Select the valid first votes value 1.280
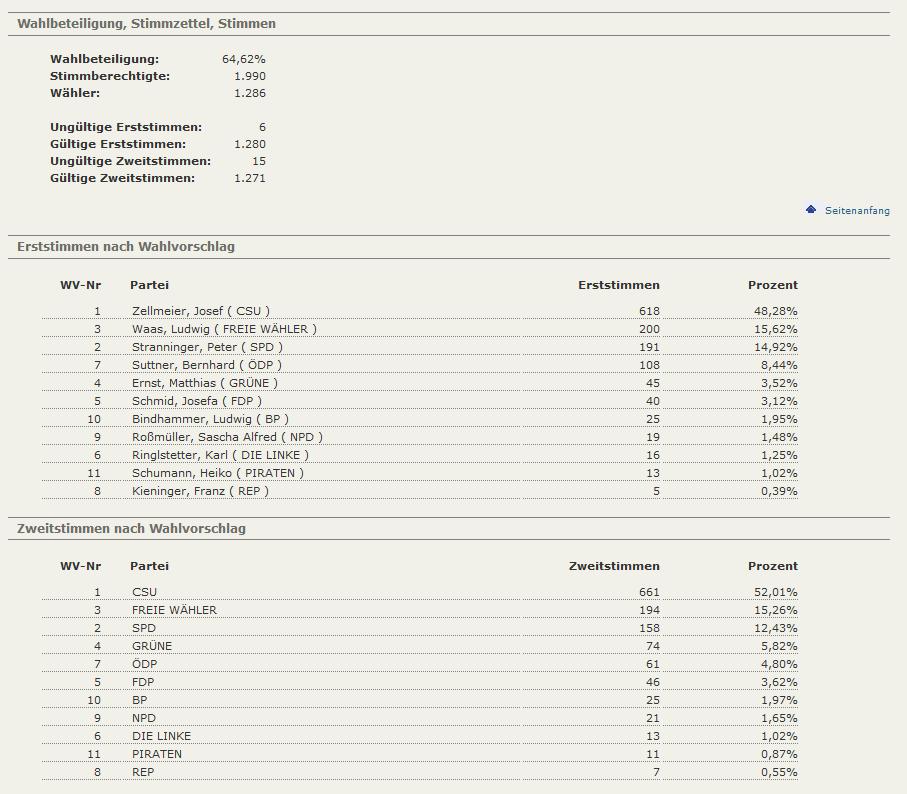 coord(250,143)
